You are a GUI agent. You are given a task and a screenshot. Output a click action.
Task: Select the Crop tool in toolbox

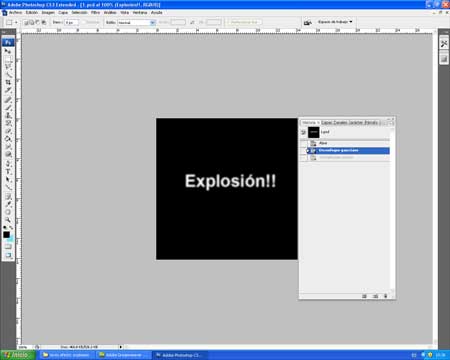[x=8, y=82]
